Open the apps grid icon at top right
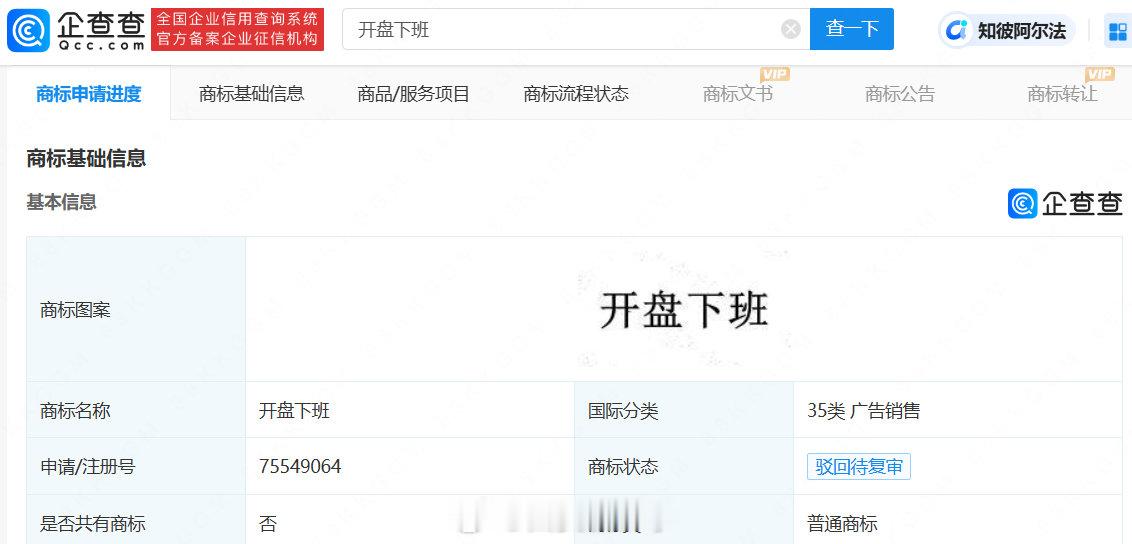This screenshot has width=1132, height=544. (x=1118, y=31)
